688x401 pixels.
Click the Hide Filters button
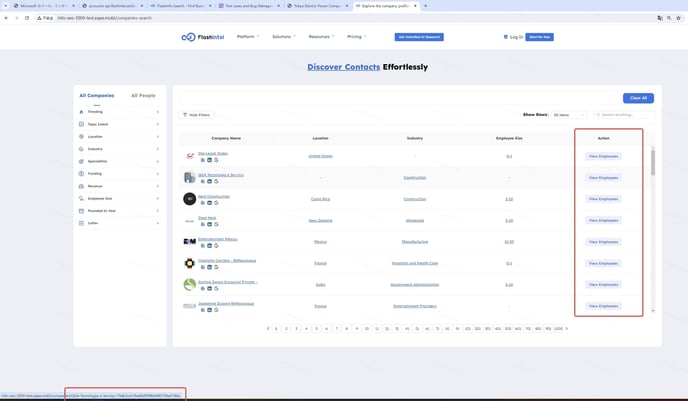[x=196, y=115]
